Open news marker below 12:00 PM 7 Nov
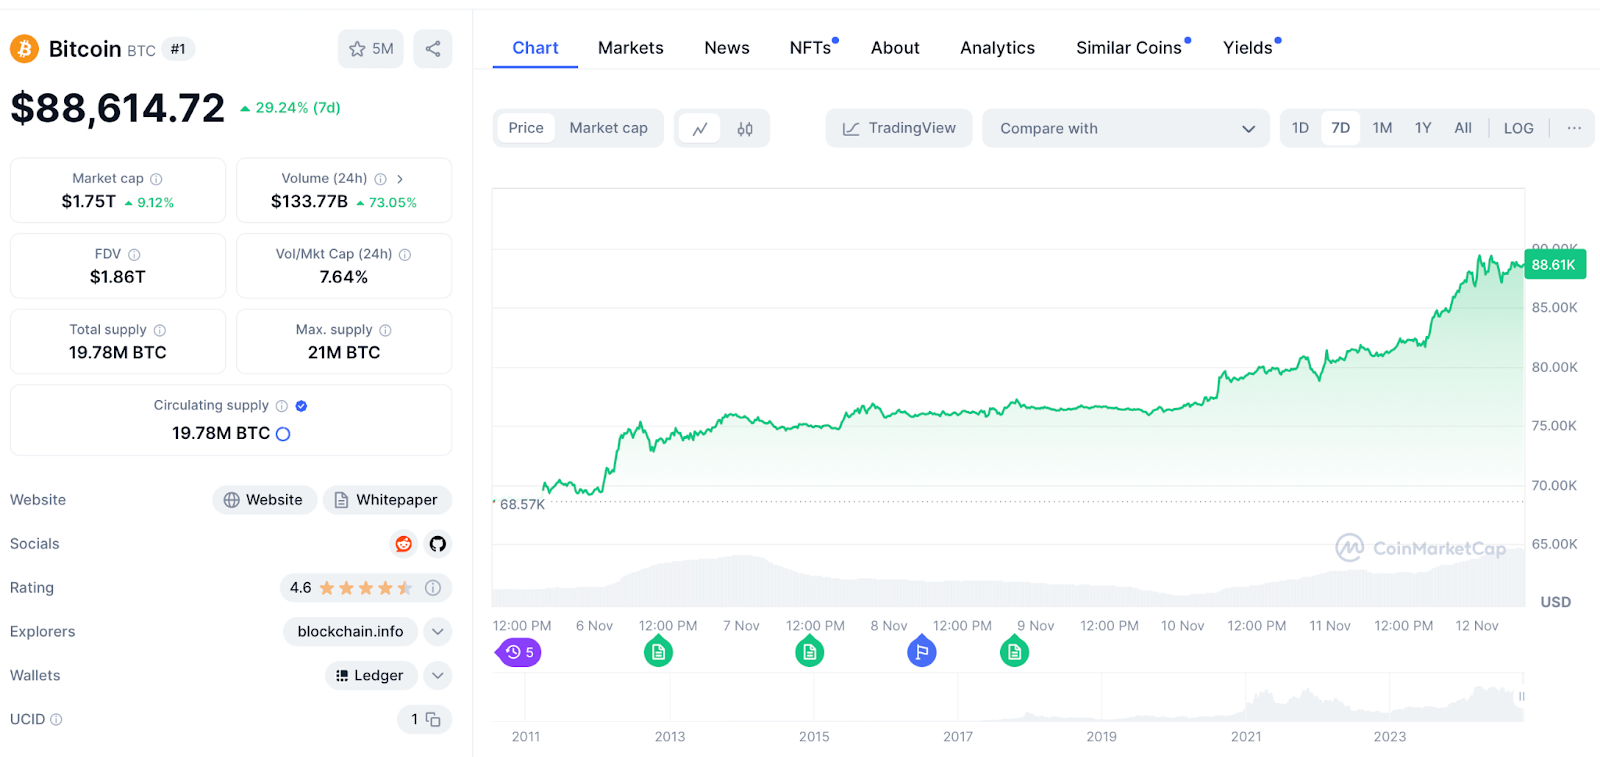Viewport: 1600px width, 757px height. (809, 652)
